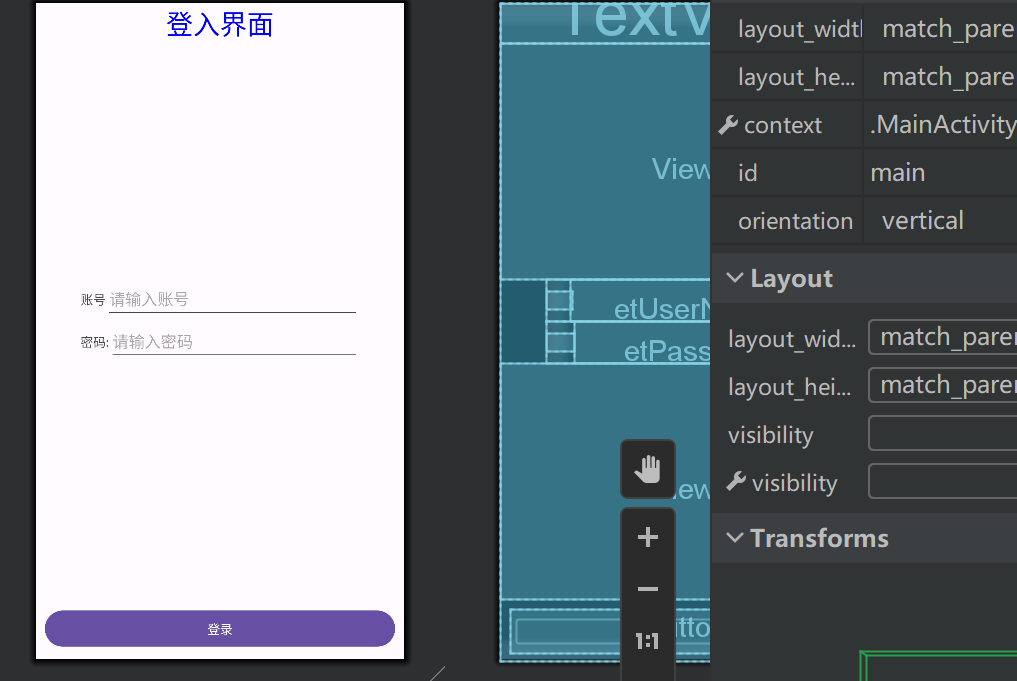Open the Layout layout_height dropdown
The image size is (1017, 681).
coord(942,385)
